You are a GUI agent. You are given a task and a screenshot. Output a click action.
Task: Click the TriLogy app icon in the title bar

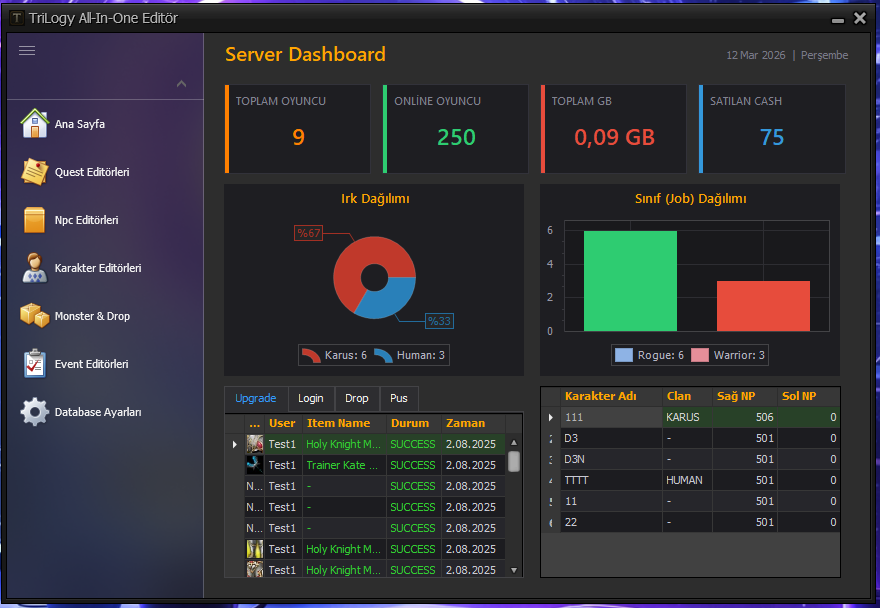pos(17,18)
